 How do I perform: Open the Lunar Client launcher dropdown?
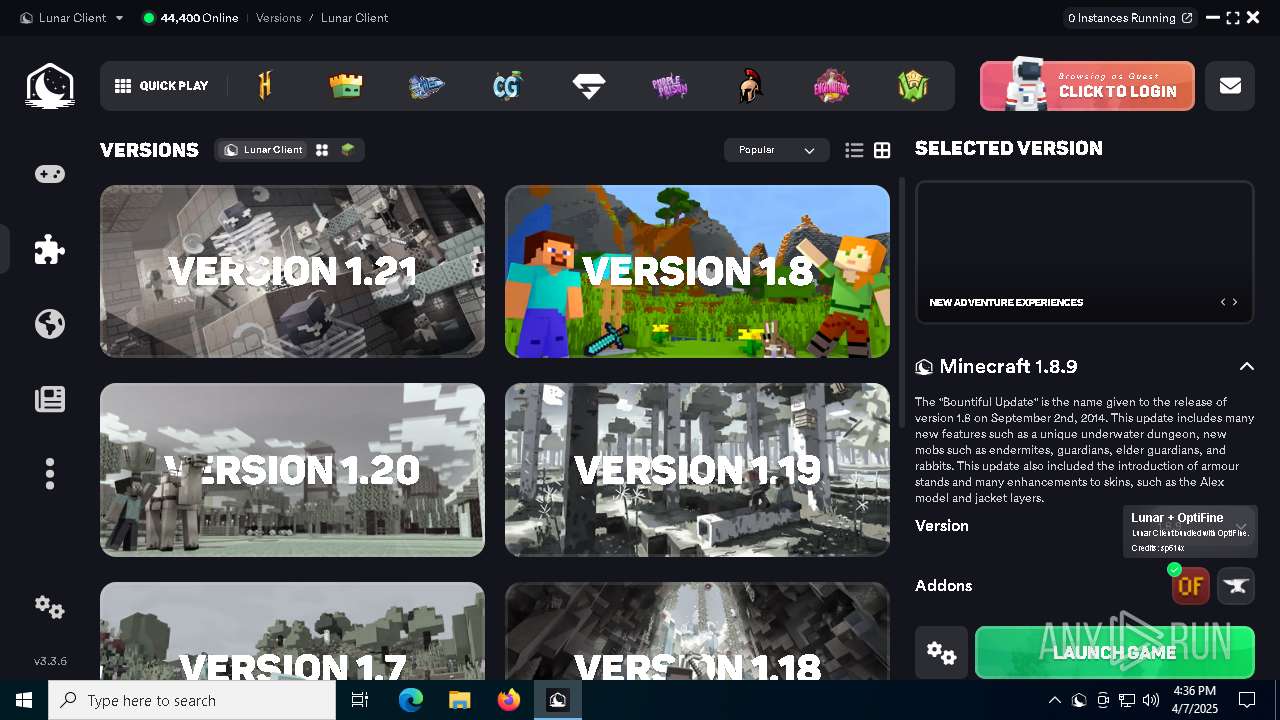pyautogui.click(x=72, y=18)
